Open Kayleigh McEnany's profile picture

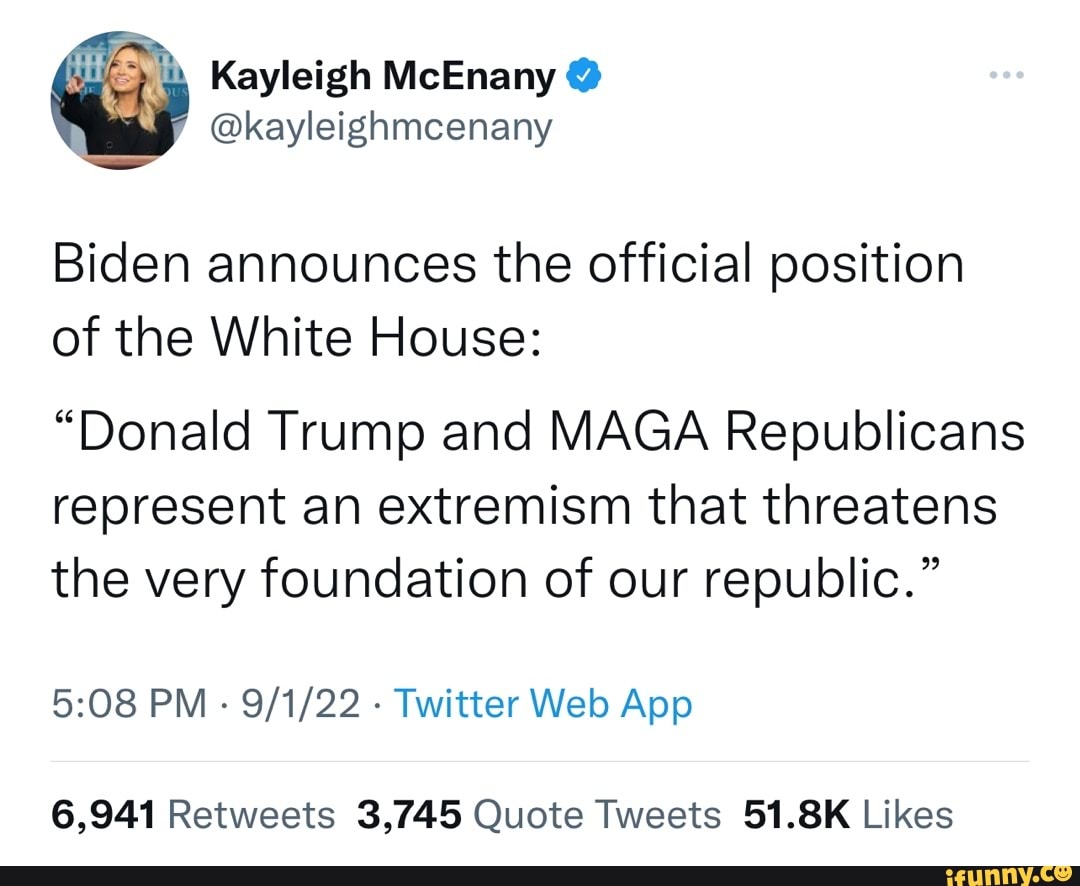click(119, 100)
